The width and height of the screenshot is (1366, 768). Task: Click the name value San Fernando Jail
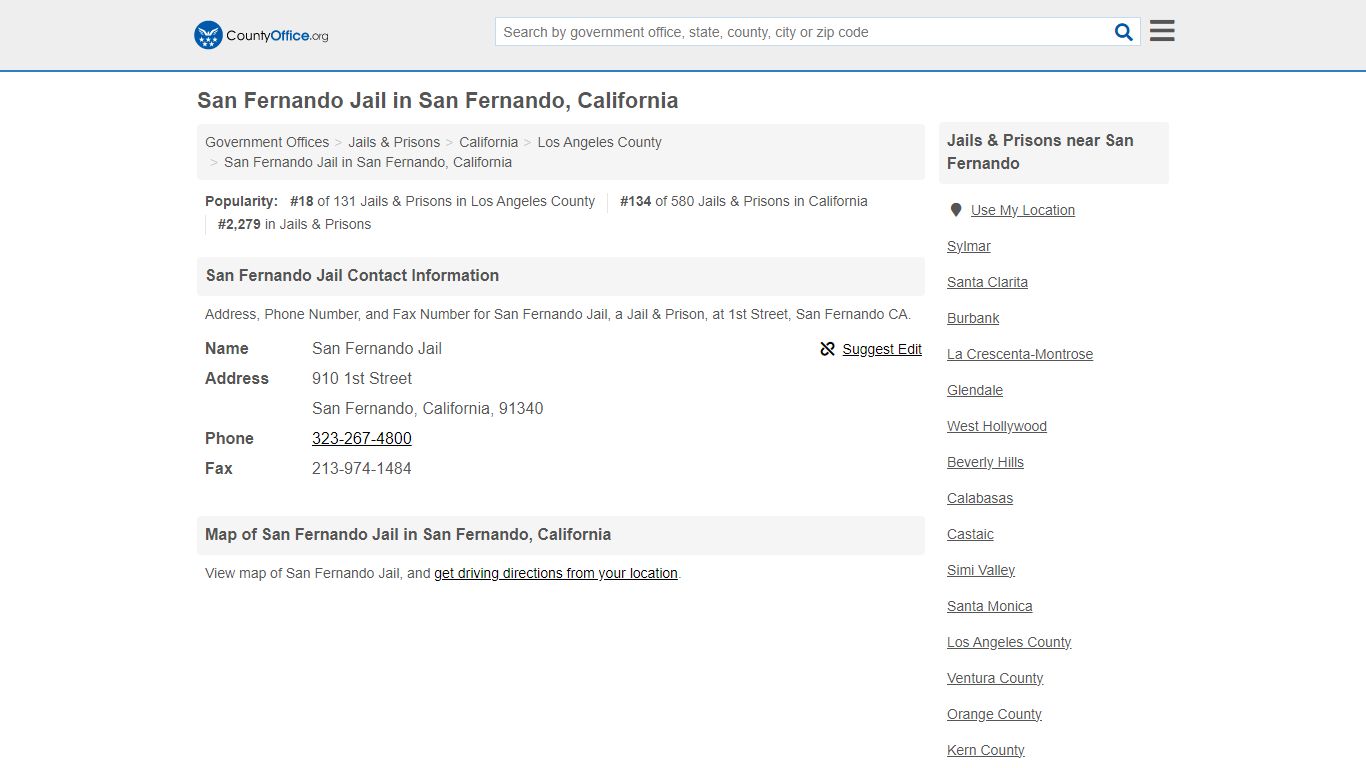click(x=377, y=348)
